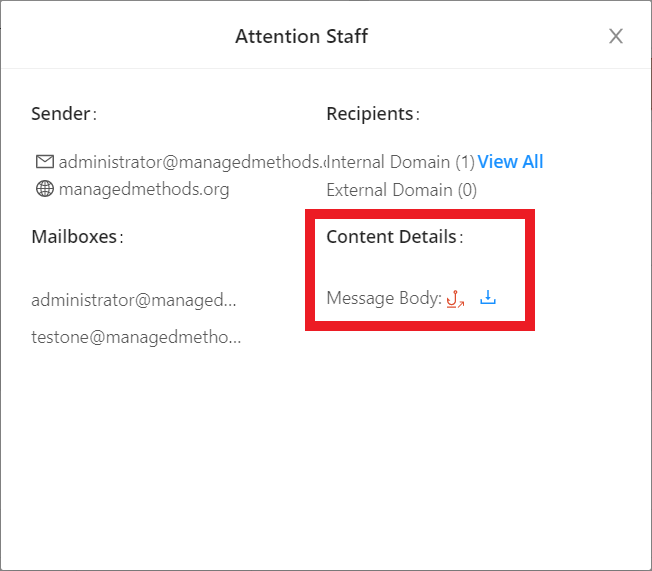
Task: Click the Message Body label
Action: click(383, 298)
